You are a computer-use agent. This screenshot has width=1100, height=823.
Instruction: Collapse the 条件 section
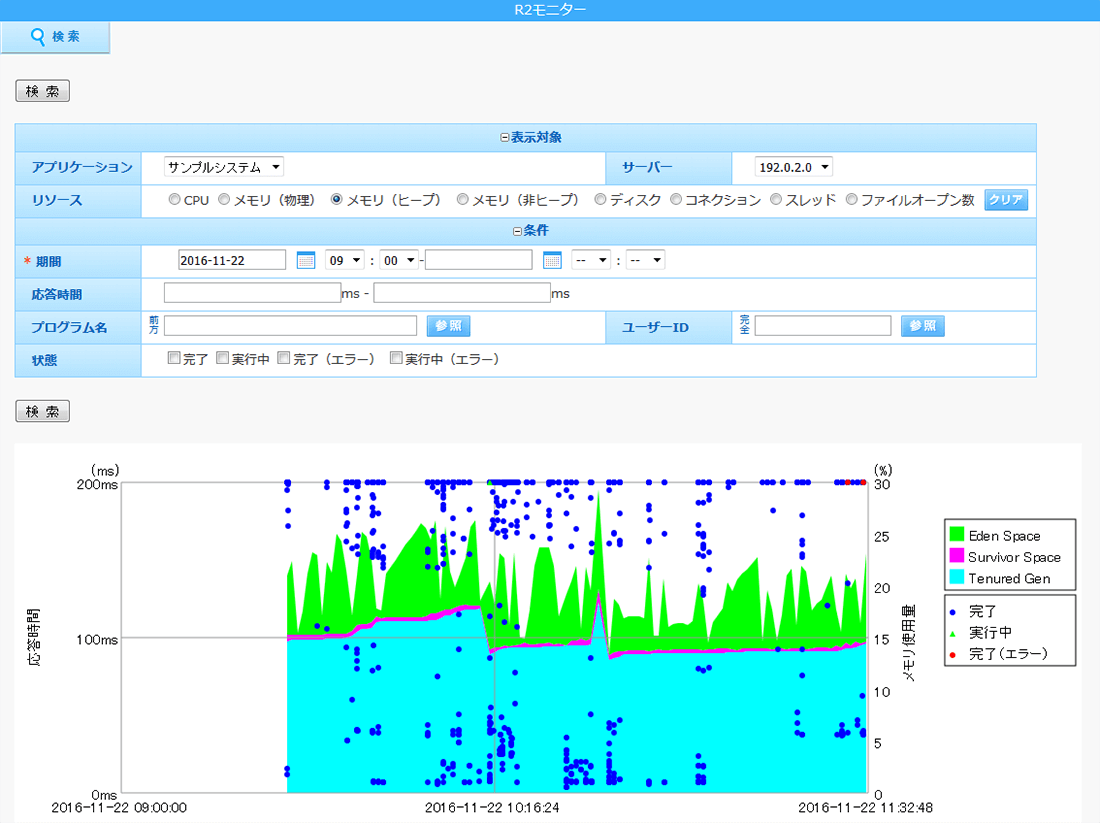[517, 231]
